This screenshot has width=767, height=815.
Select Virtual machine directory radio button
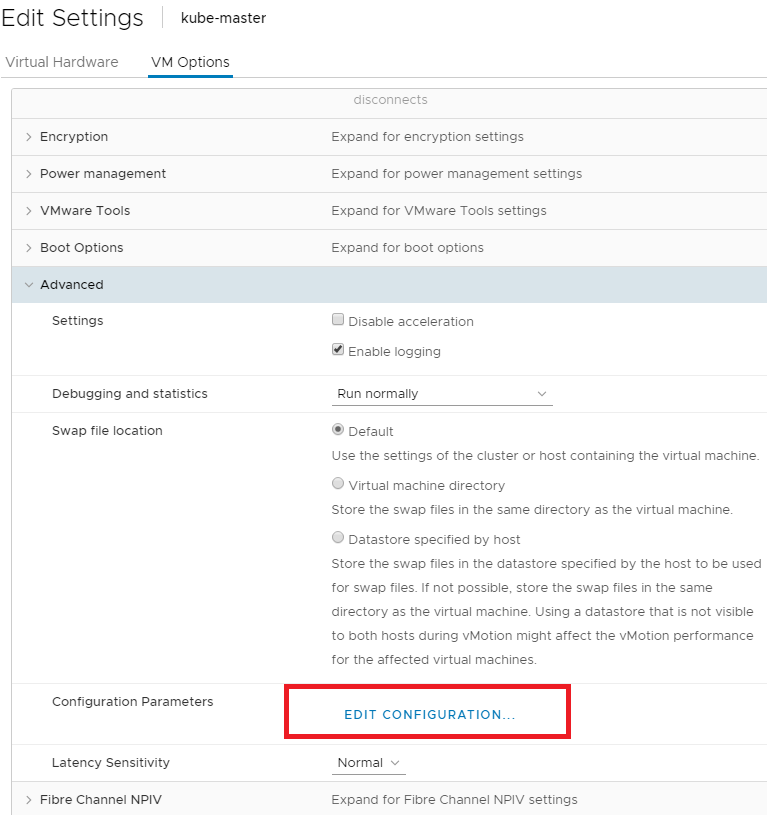pos(338,484)
